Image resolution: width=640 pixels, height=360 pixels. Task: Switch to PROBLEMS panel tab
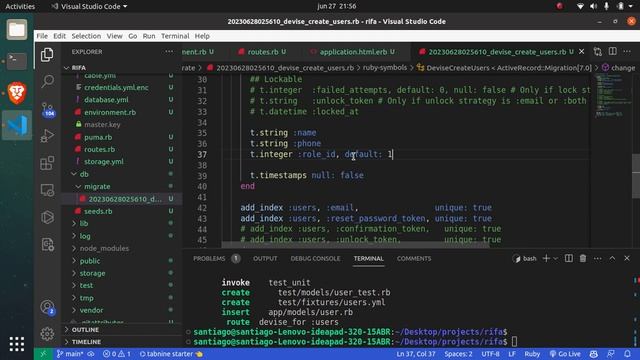point(209,258)
